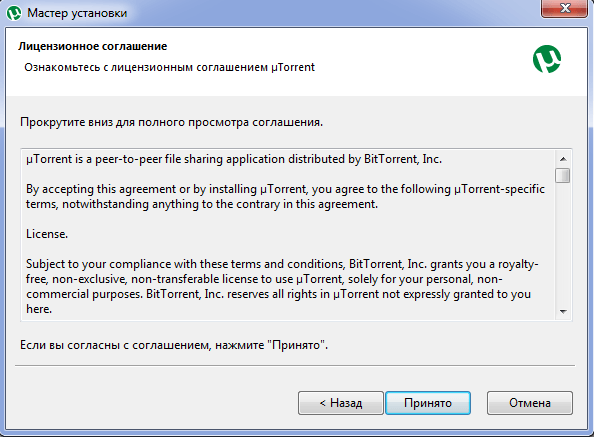Click the 'Ознакомьтесь с лицензионным соглашением' subtitle
Screen dimensions: 594x437
coord(169,67)
